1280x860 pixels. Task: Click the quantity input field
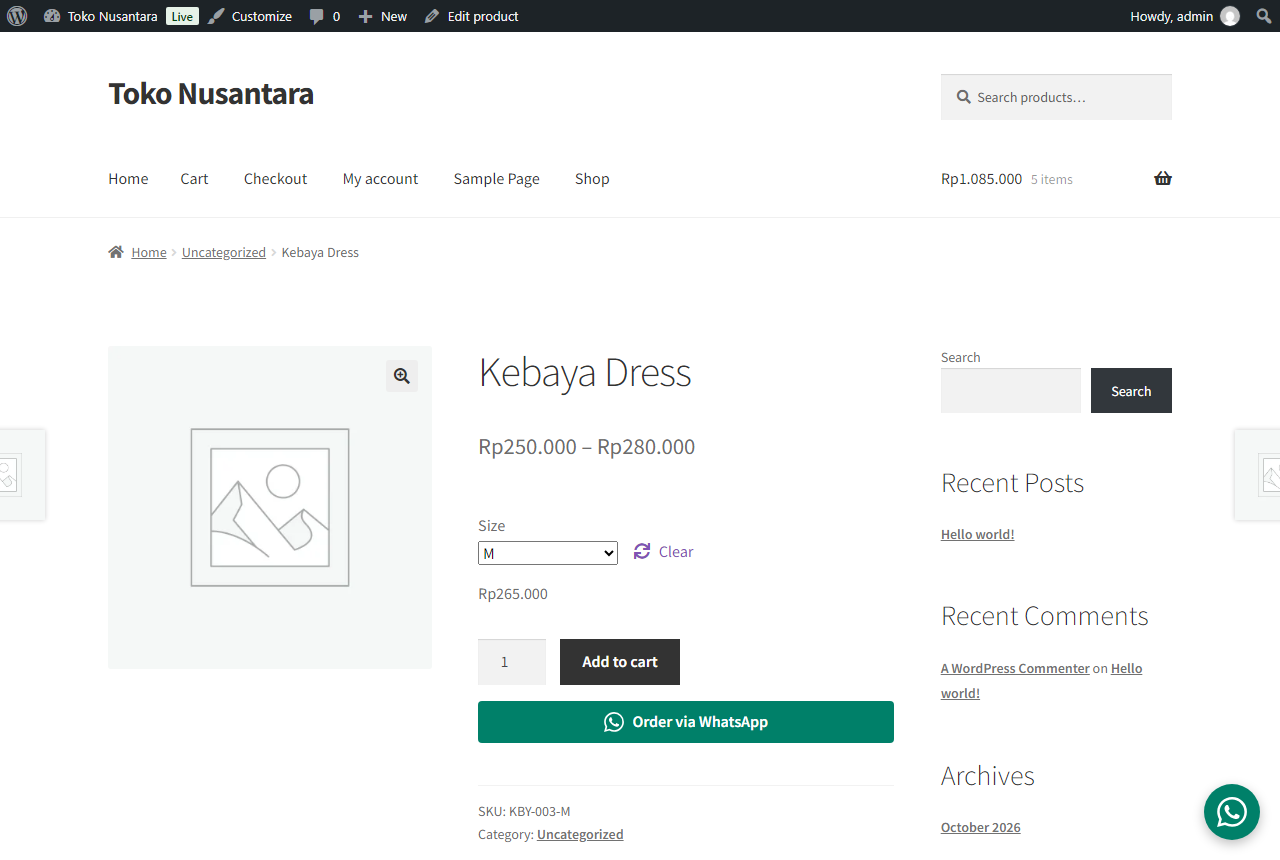point(512,662)
